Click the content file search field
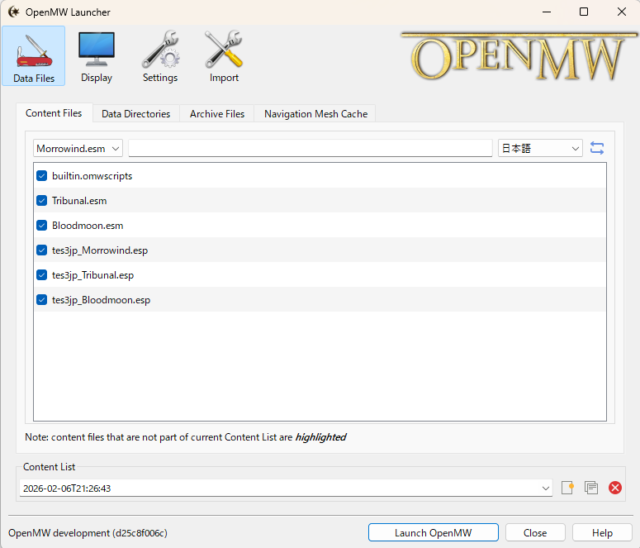Viewport: 640px width, 548px height. 310,148
